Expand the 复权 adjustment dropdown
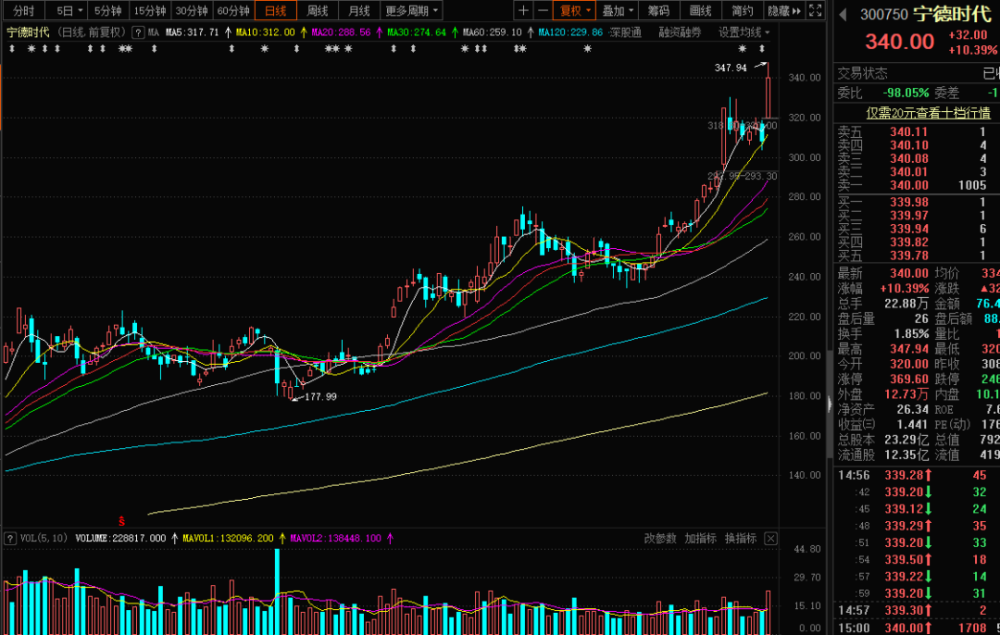 pyautogui.click(x=575, y=11)
